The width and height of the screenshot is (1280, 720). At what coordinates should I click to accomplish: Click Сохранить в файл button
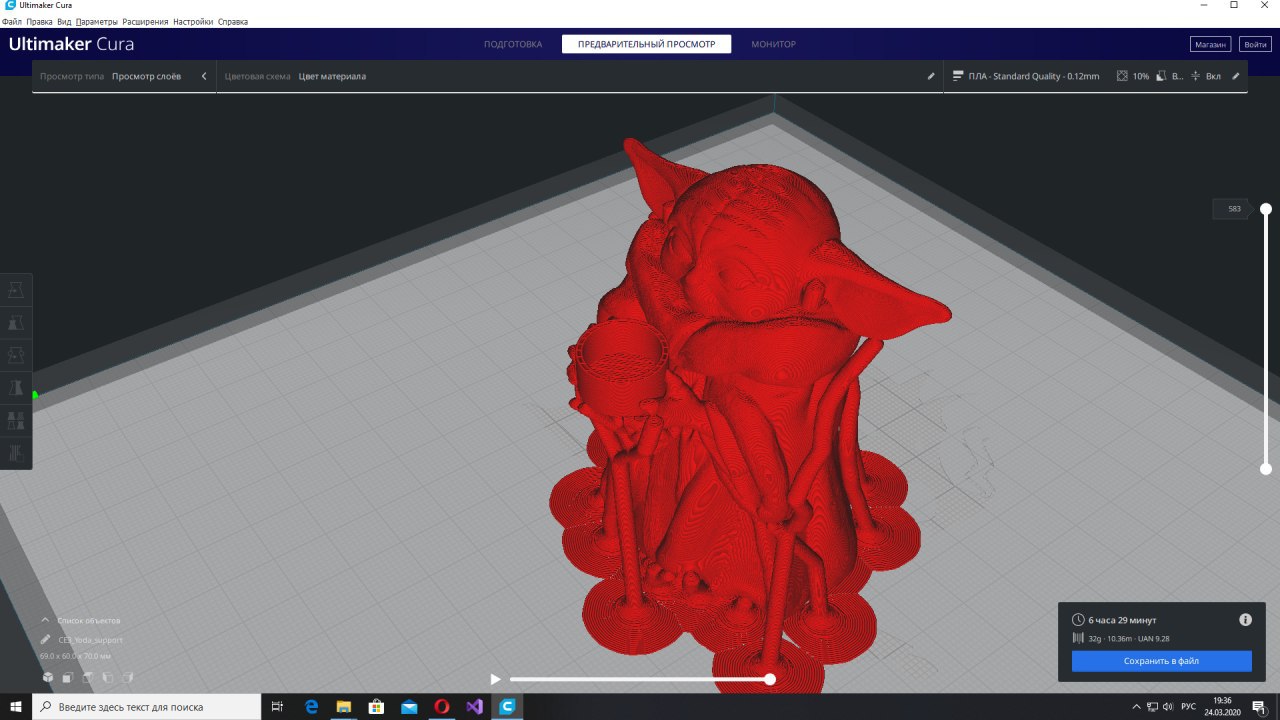[1161, 661]
